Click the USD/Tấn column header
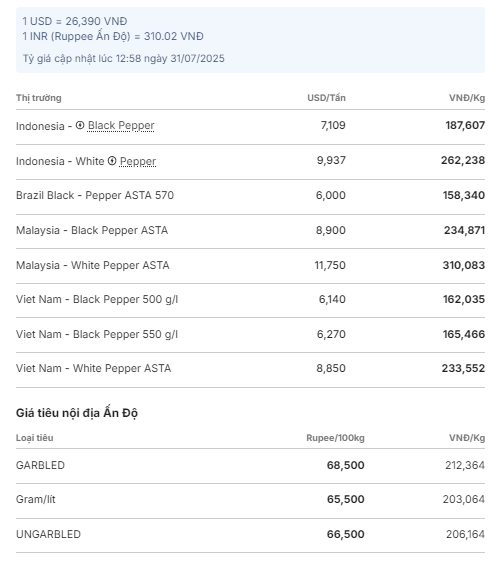This screenshot has width=496, height=562. pyautogui.click(x=326, y=98)
